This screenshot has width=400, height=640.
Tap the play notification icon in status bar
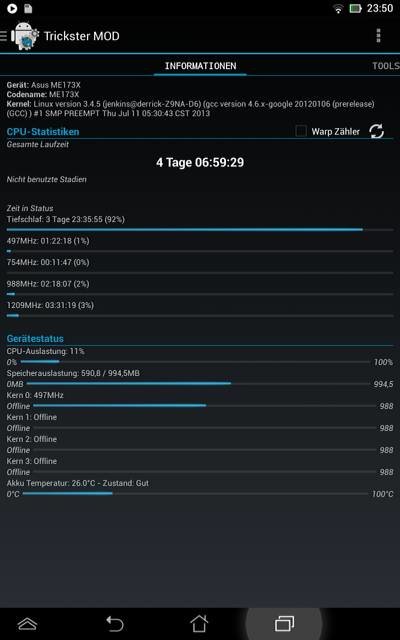12,8
